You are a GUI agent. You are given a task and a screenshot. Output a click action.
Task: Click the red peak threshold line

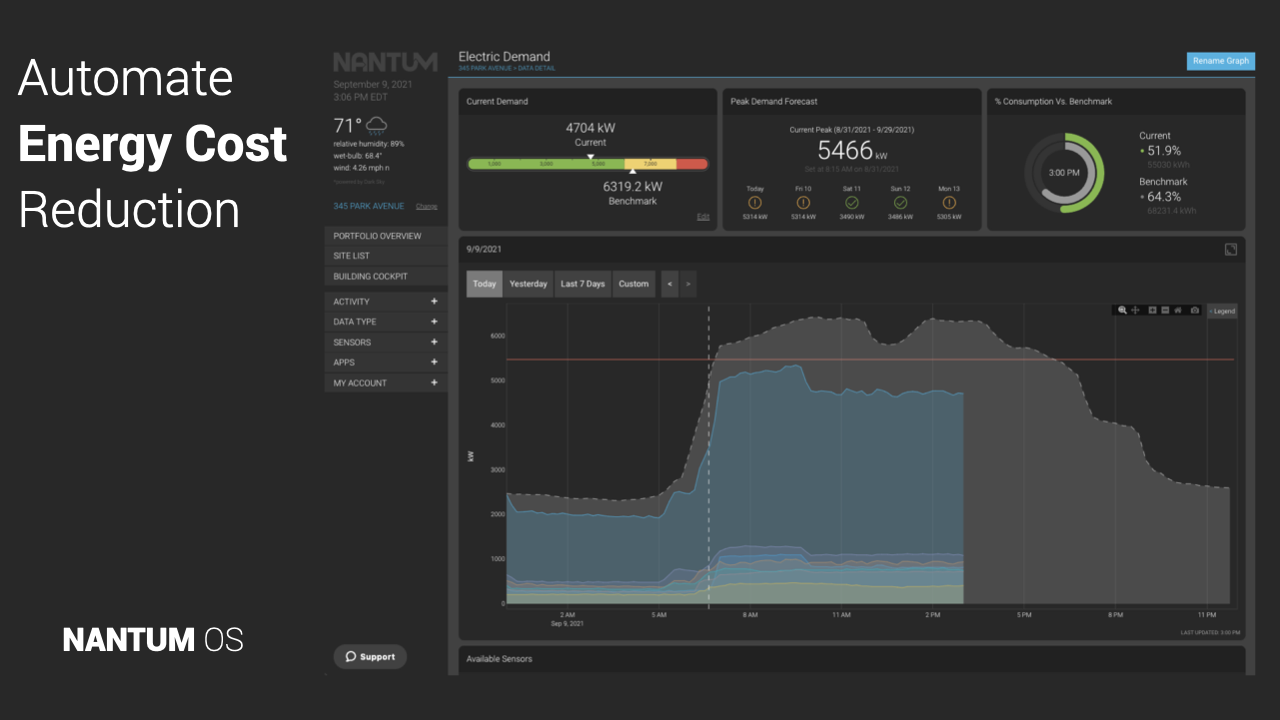click(x=870, y=359)
